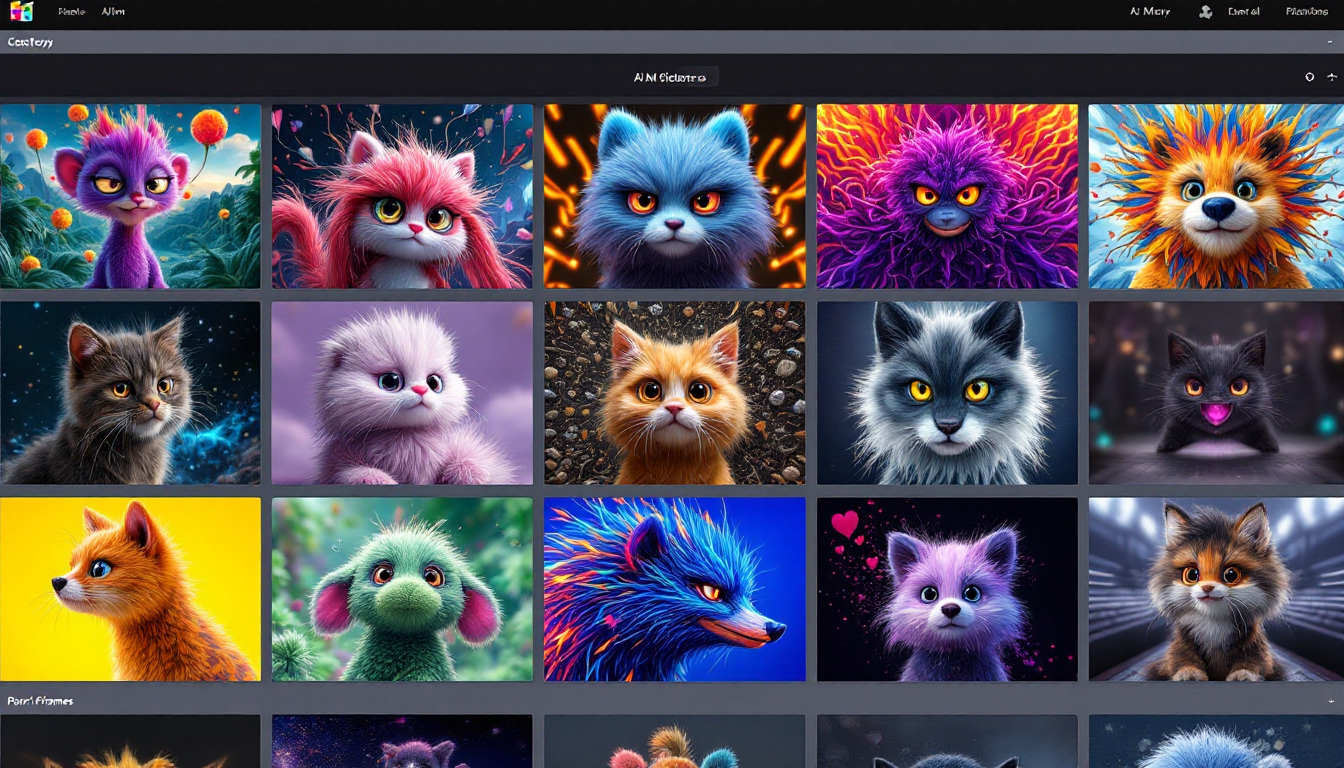
Task: Select the blue spiky hedgehog-wolf thumbnail
Action: [674, 589]
